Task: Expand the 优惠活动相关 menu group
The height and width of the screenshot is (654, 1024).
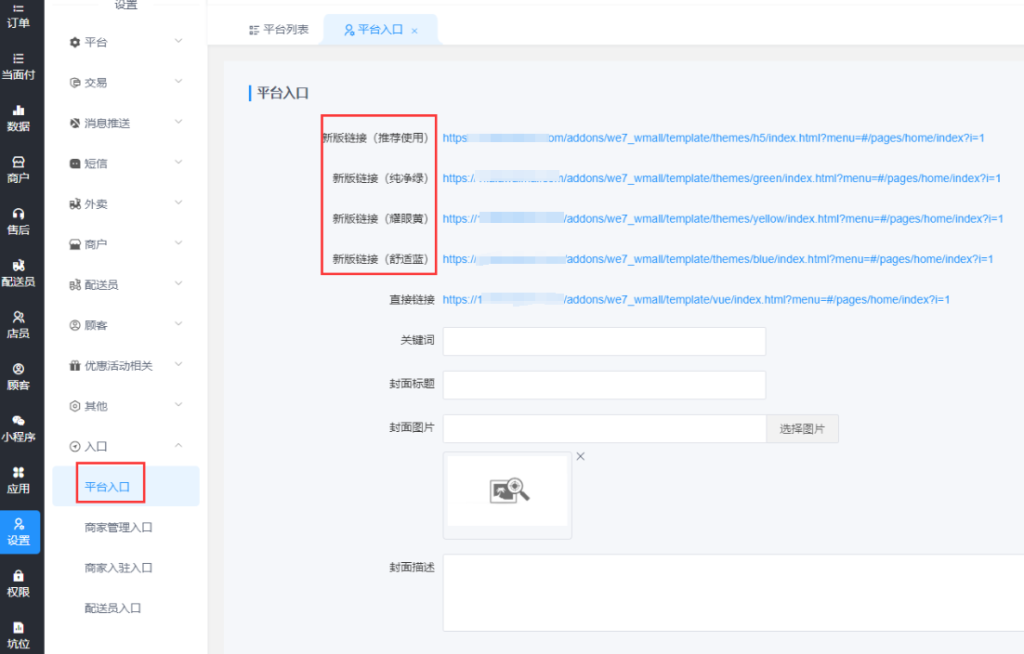Action: click(125, 366)
